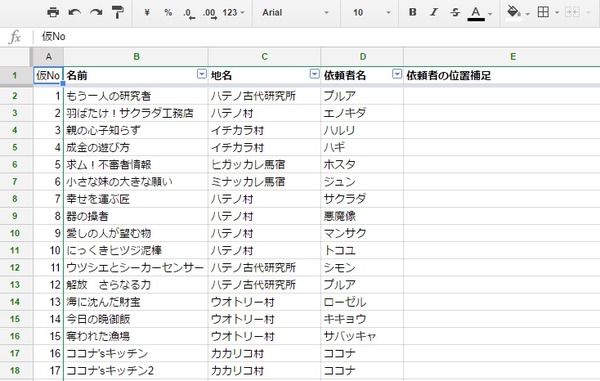Click cell 羽ばたけ！サクラダ工務店
This screenshot has height=381, width=600.
click(136, 113)
